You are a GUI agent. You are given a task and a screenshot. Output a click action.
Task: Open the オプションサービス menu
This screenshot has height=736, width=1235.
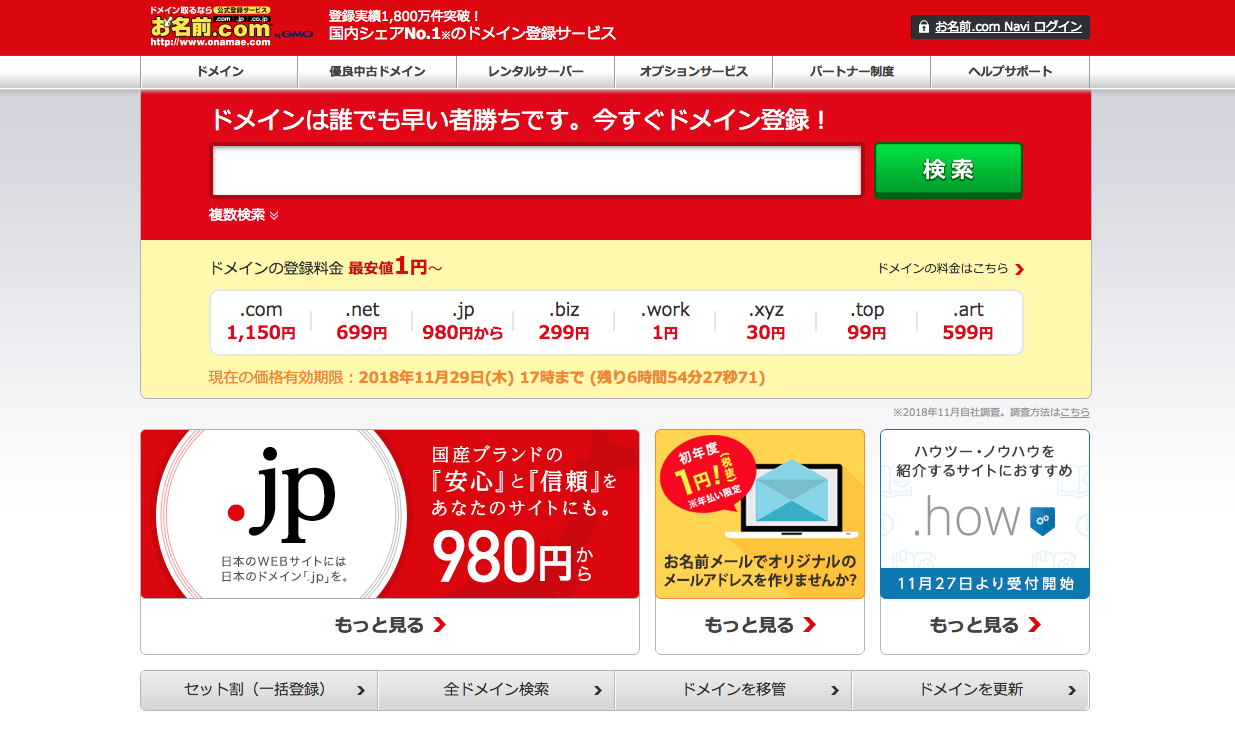[693, 72]
